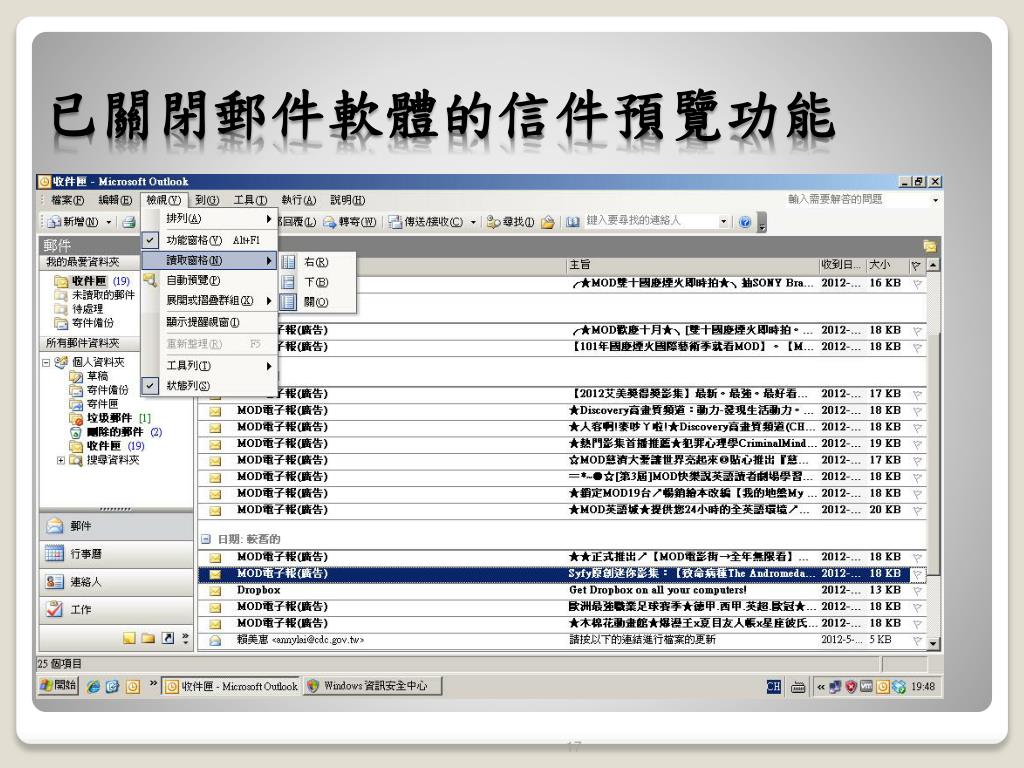The image size is (1024, 768).
Task: Collapse the 個人資料夾 tree node
Action: tap(46, 362)
